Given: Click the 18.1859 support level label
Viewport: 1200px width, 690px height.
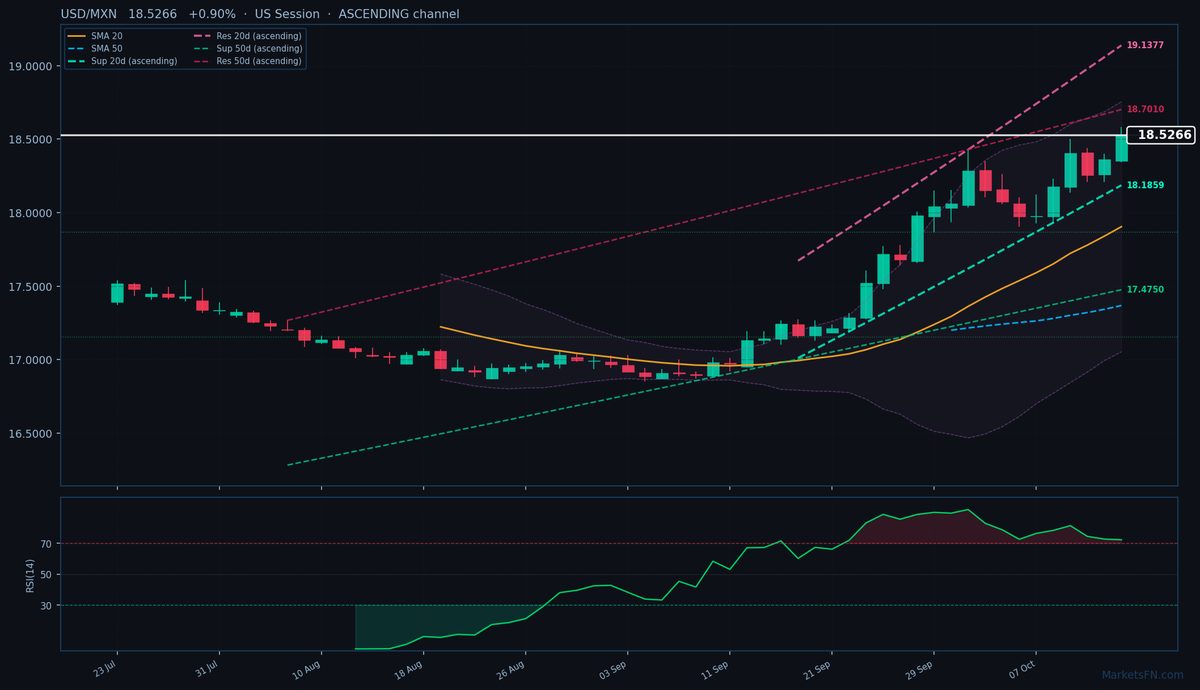Looking at the screenshot, I should [x=1145, y=185].
